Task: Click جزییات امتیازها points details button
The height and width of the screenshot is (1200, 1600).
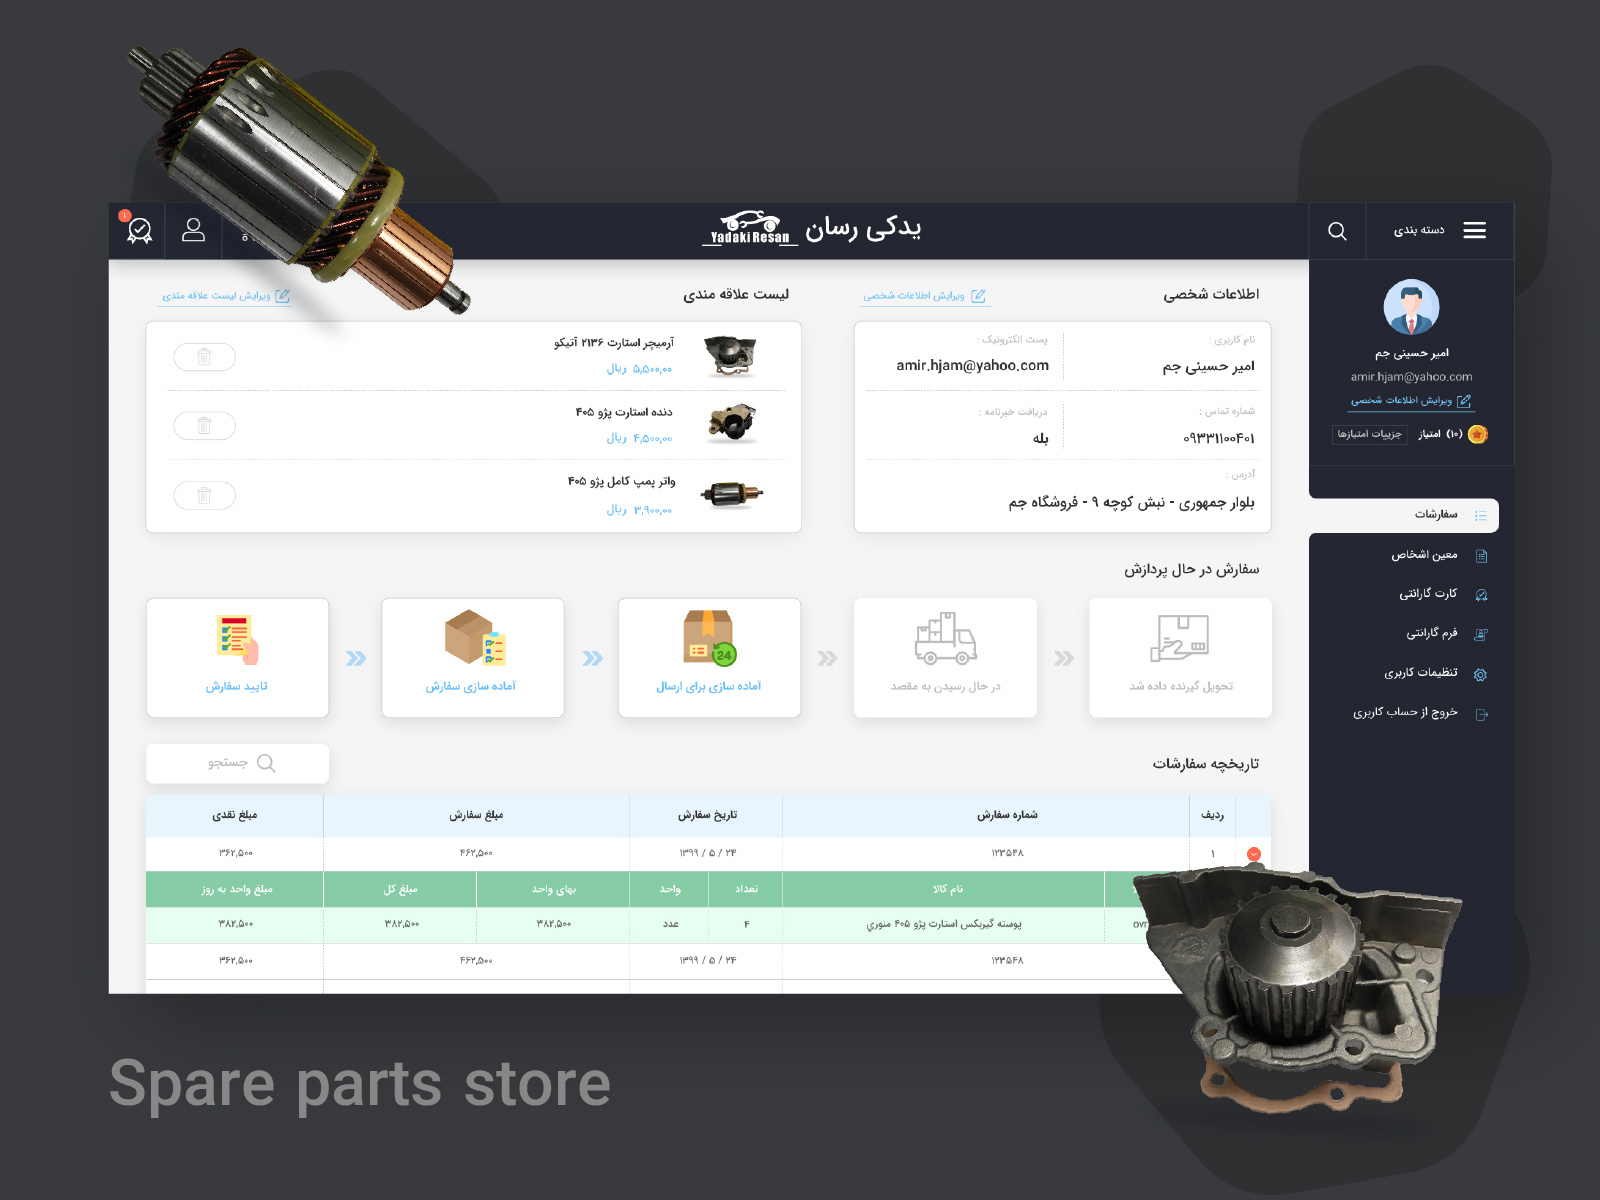Action: [1370, 434]
